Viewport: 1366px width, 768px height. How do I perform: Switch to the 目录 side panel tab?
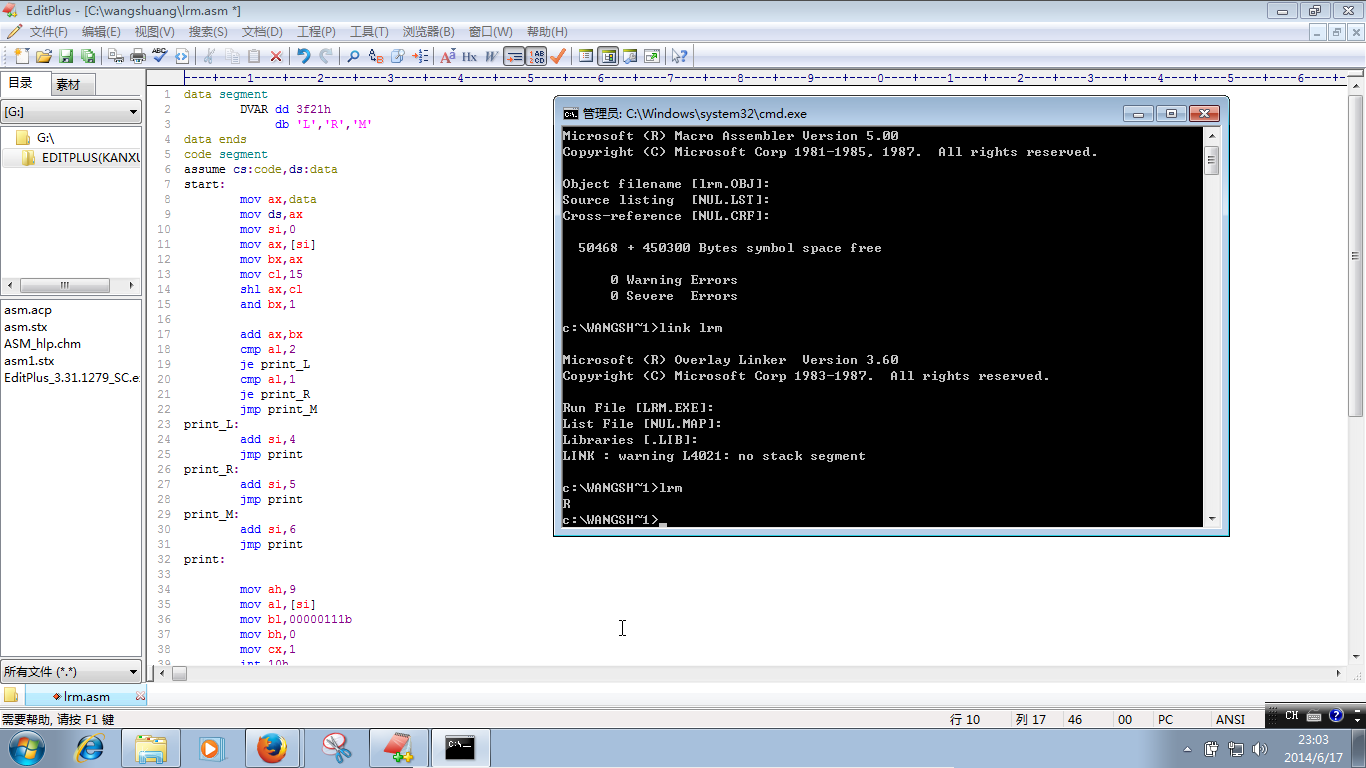[x=21, y=83]
